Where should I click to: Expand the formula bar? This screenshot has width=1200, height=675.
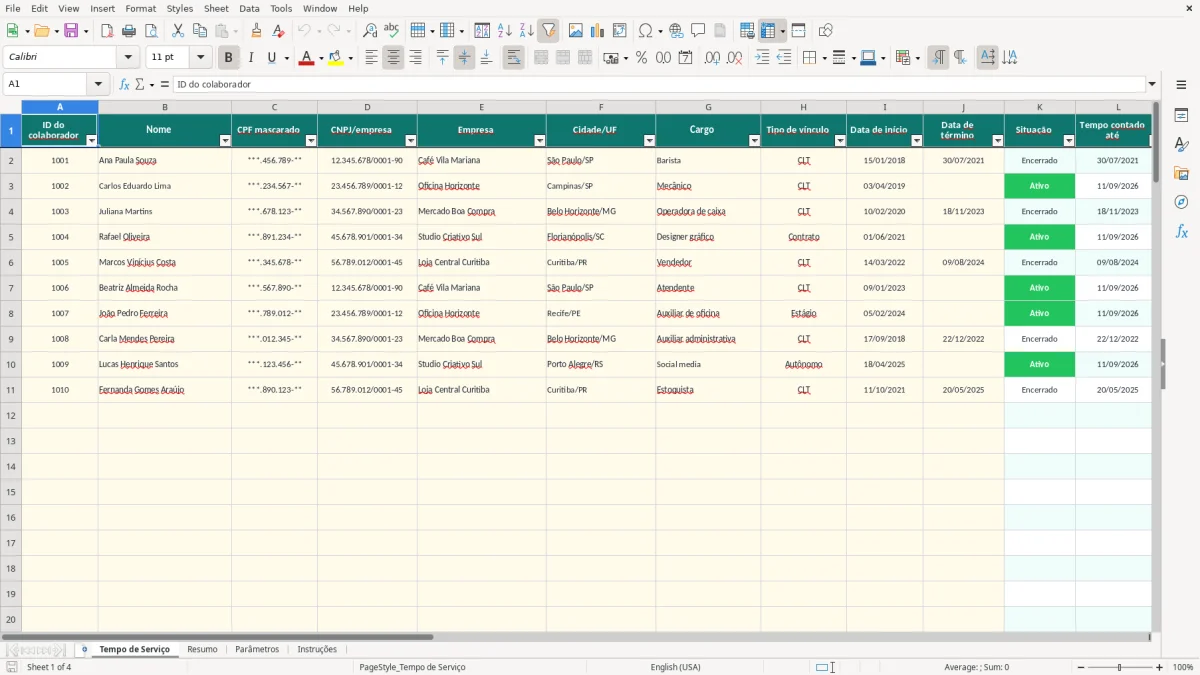pyautogui.click(x=1152, y=85)
